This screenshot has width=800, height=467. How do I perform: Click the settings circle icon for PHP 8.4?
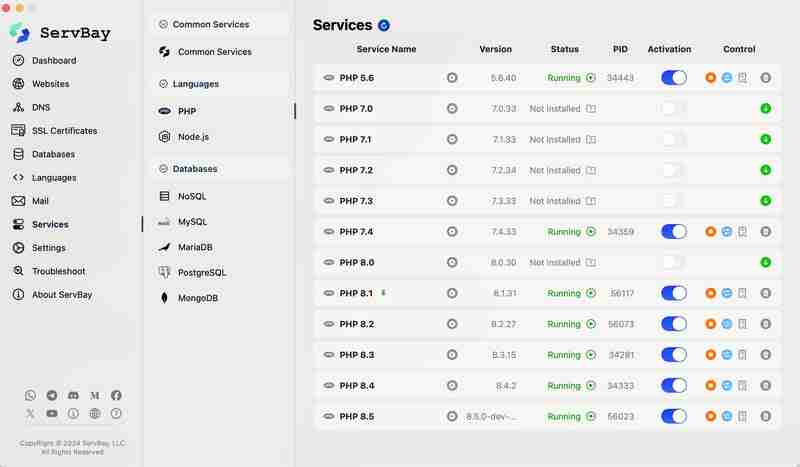(x=452, y=386)
